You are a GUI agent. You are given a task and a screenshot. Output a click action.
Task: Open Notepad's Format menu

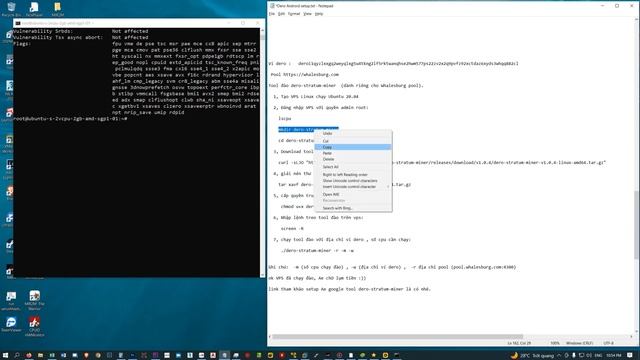coord(293,14)
